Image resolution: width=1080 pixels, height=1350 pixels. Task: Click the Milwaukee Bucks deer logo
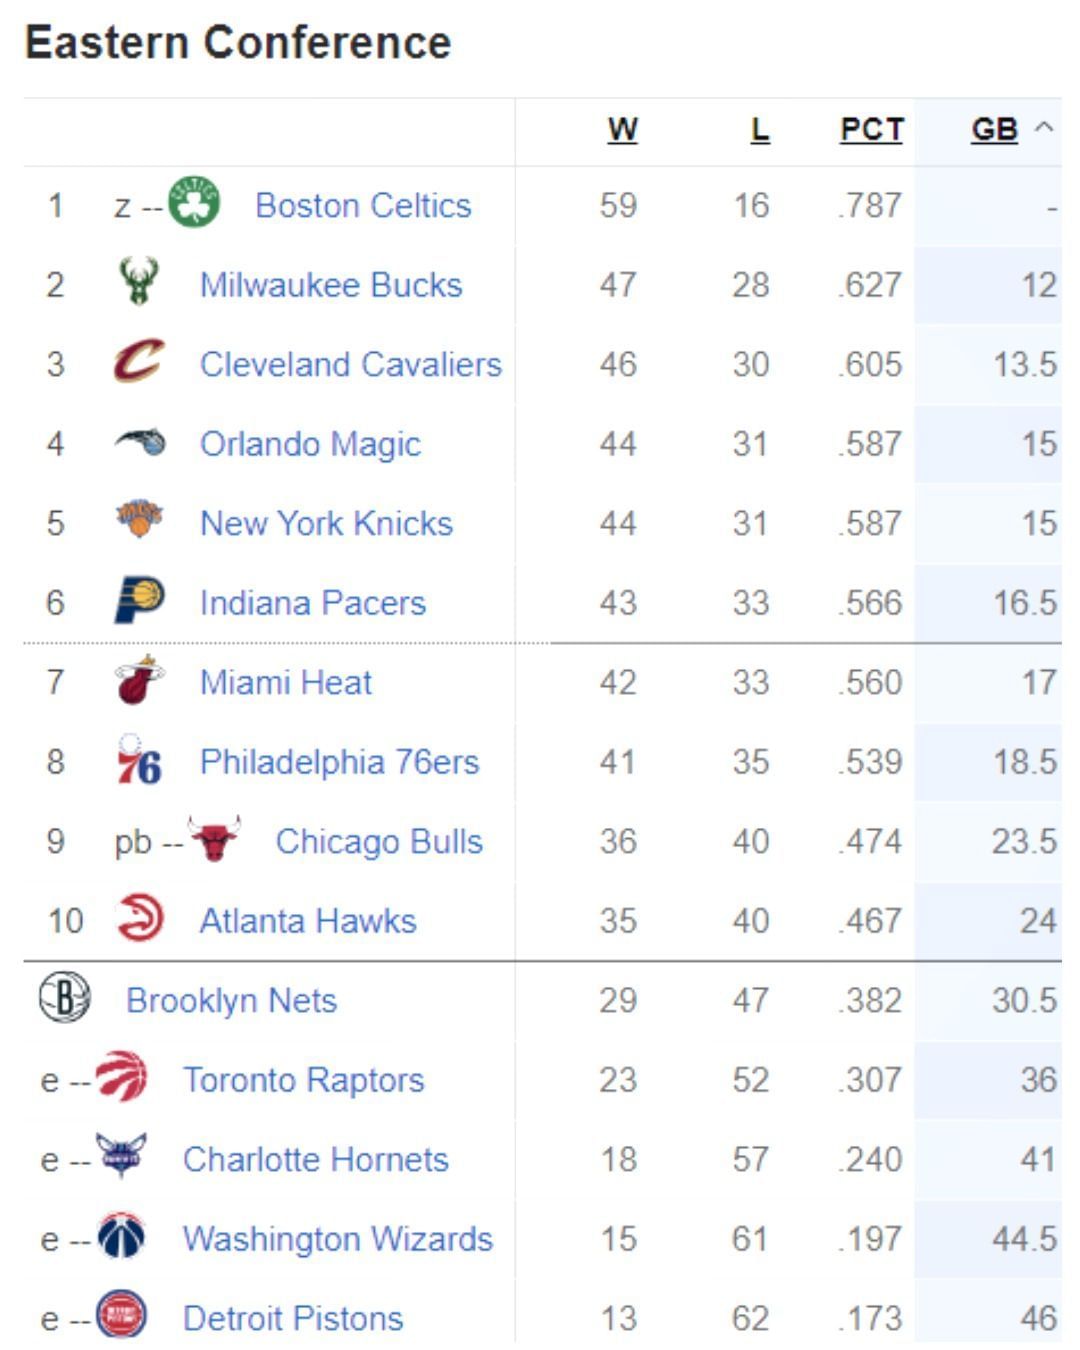(139, 283)
